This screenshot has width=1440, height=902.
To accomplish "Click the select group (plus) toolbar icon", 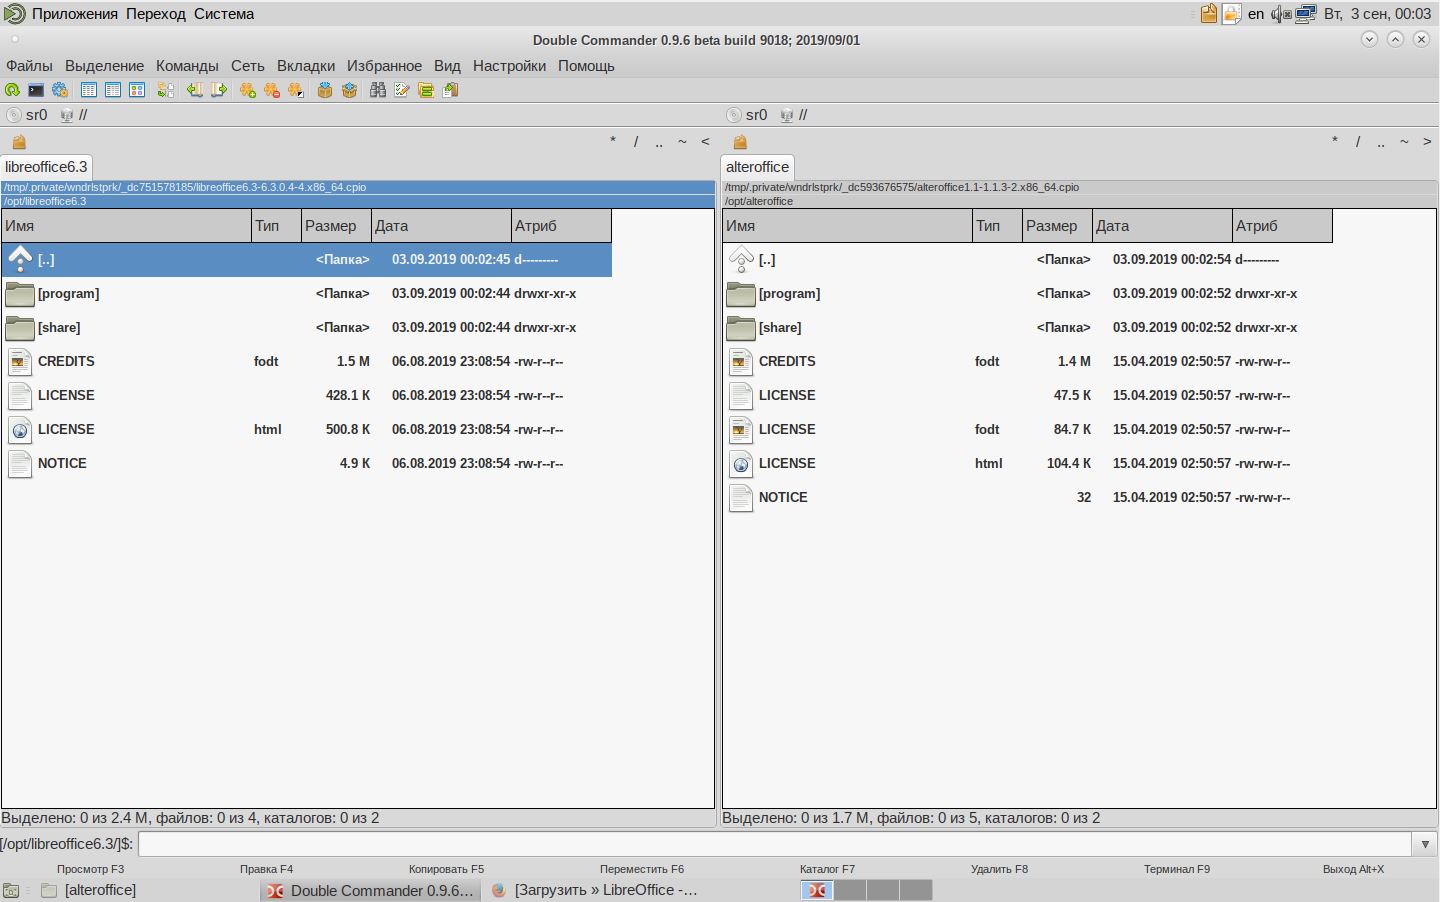I will [248, 90].
